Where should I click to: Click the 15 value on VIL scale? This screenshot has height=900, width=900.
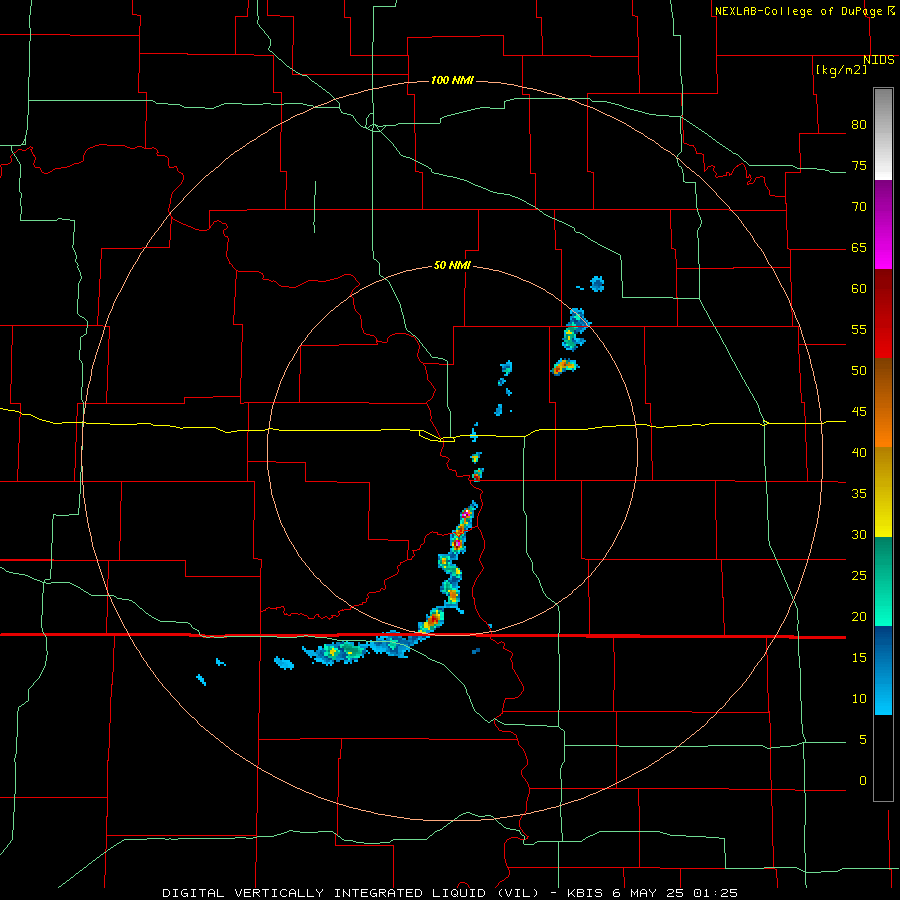859,657
